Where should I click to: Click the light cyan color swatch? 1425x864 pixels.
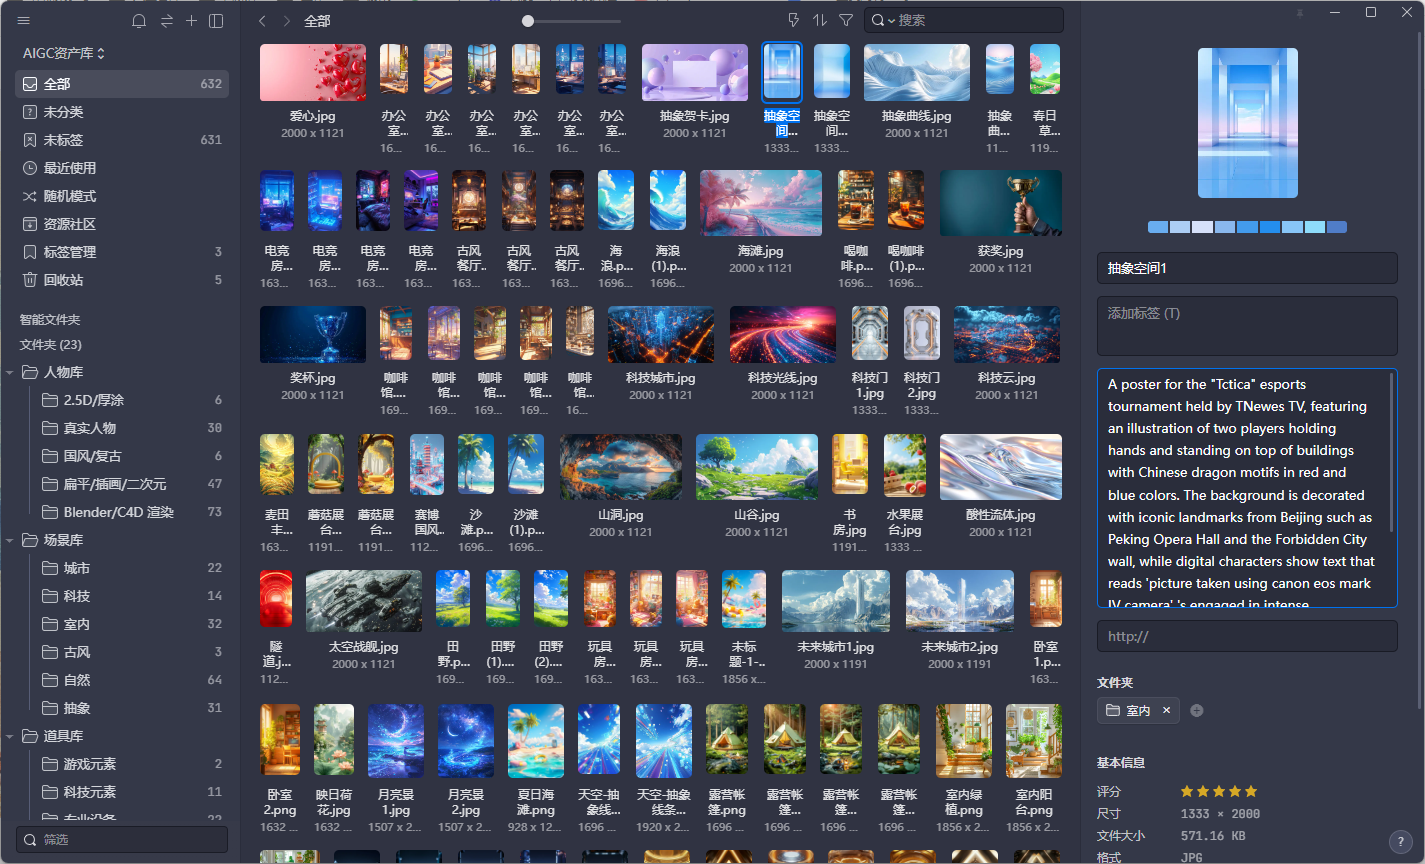point(1314,227)
